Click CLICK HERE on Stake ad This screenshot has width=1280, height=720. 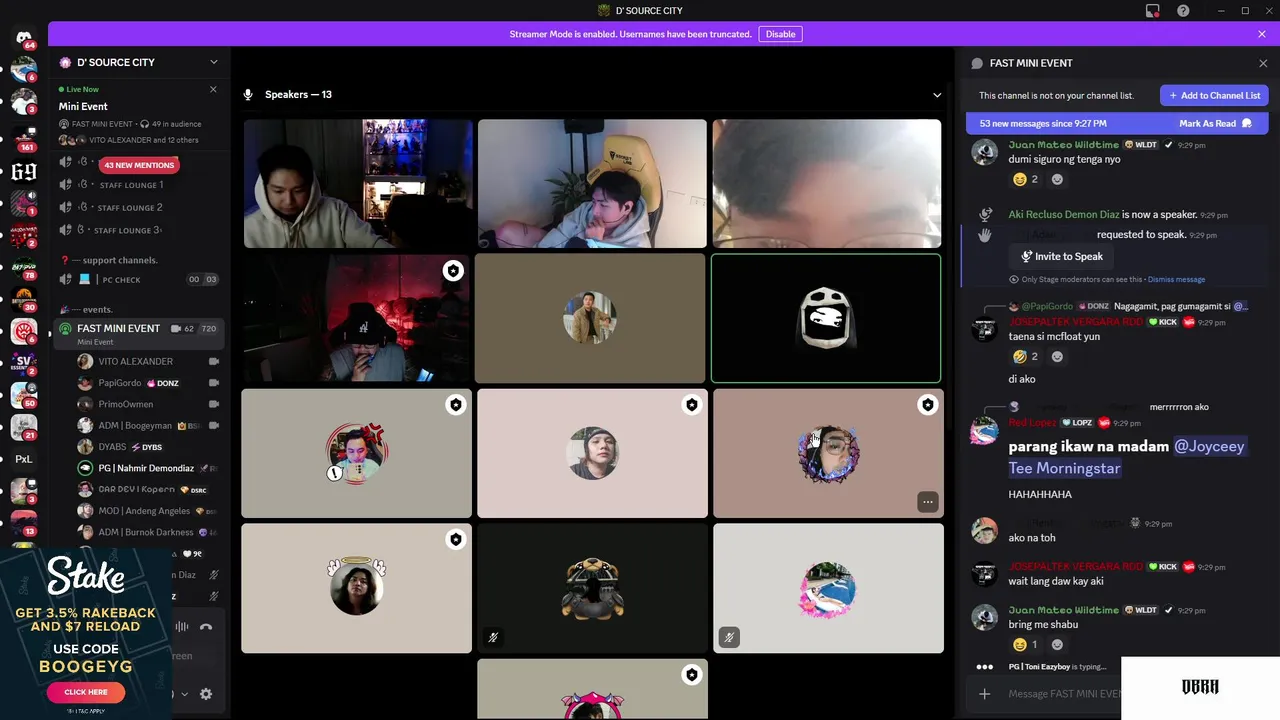pyautogui.click(x=86, y=692)
